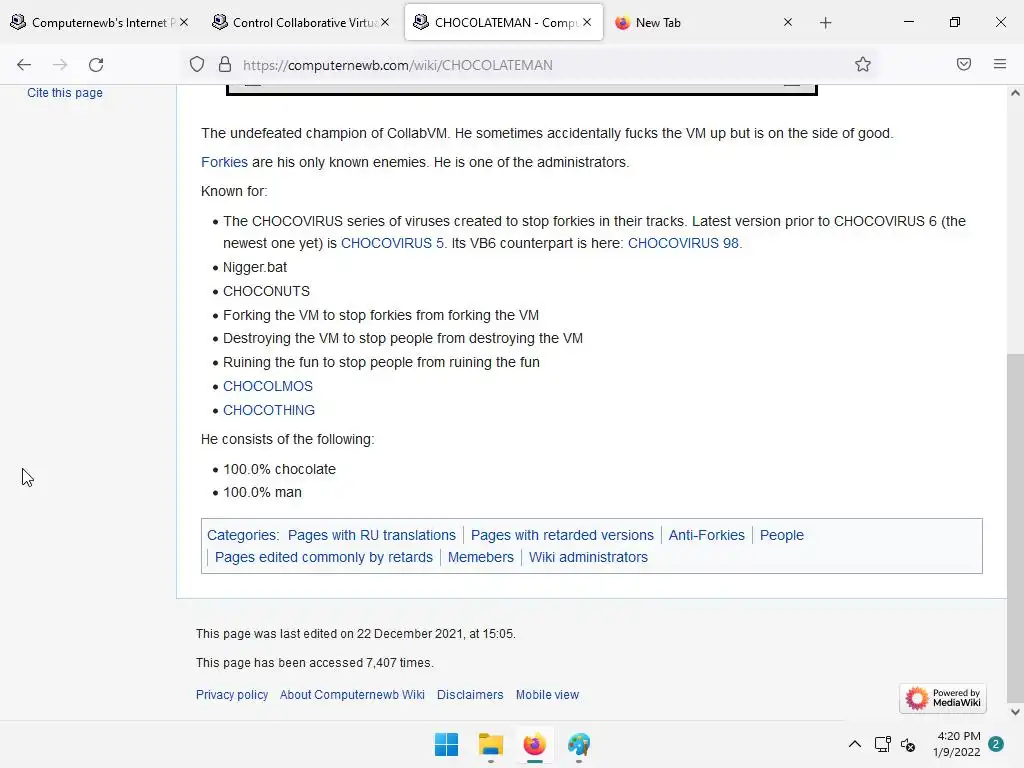View site security padlock info
Screen dimensions: 1024x768
coord(225,65)
